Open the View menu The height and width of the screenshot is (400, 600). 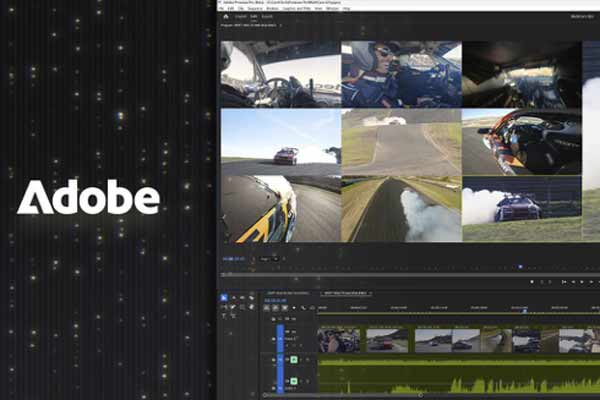318,8
